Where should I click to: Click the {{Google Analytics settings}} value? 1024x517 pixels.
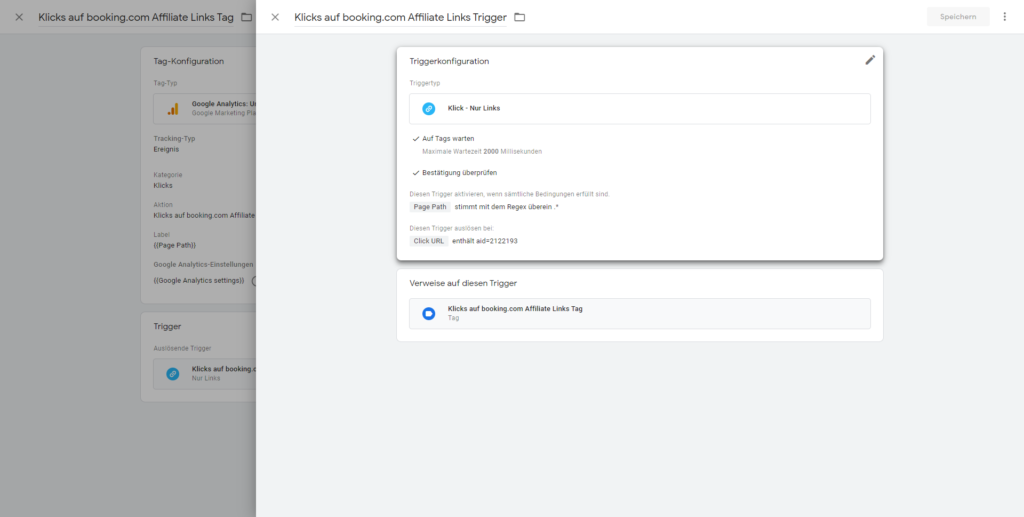(199, 281)
